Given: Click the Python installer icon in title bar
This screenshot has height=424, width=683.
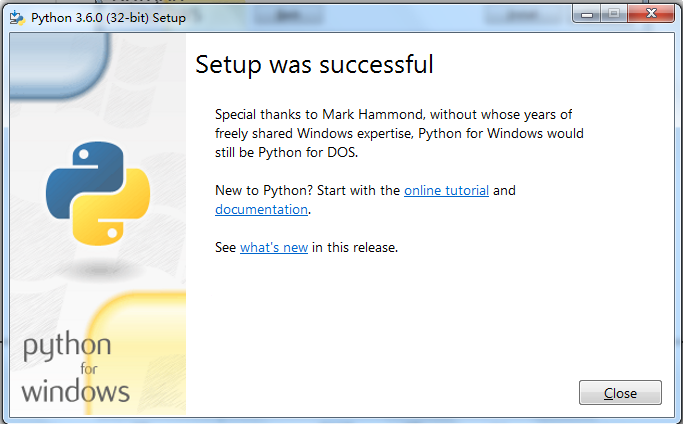Looking at the screenshot, I should click(17, 17).
